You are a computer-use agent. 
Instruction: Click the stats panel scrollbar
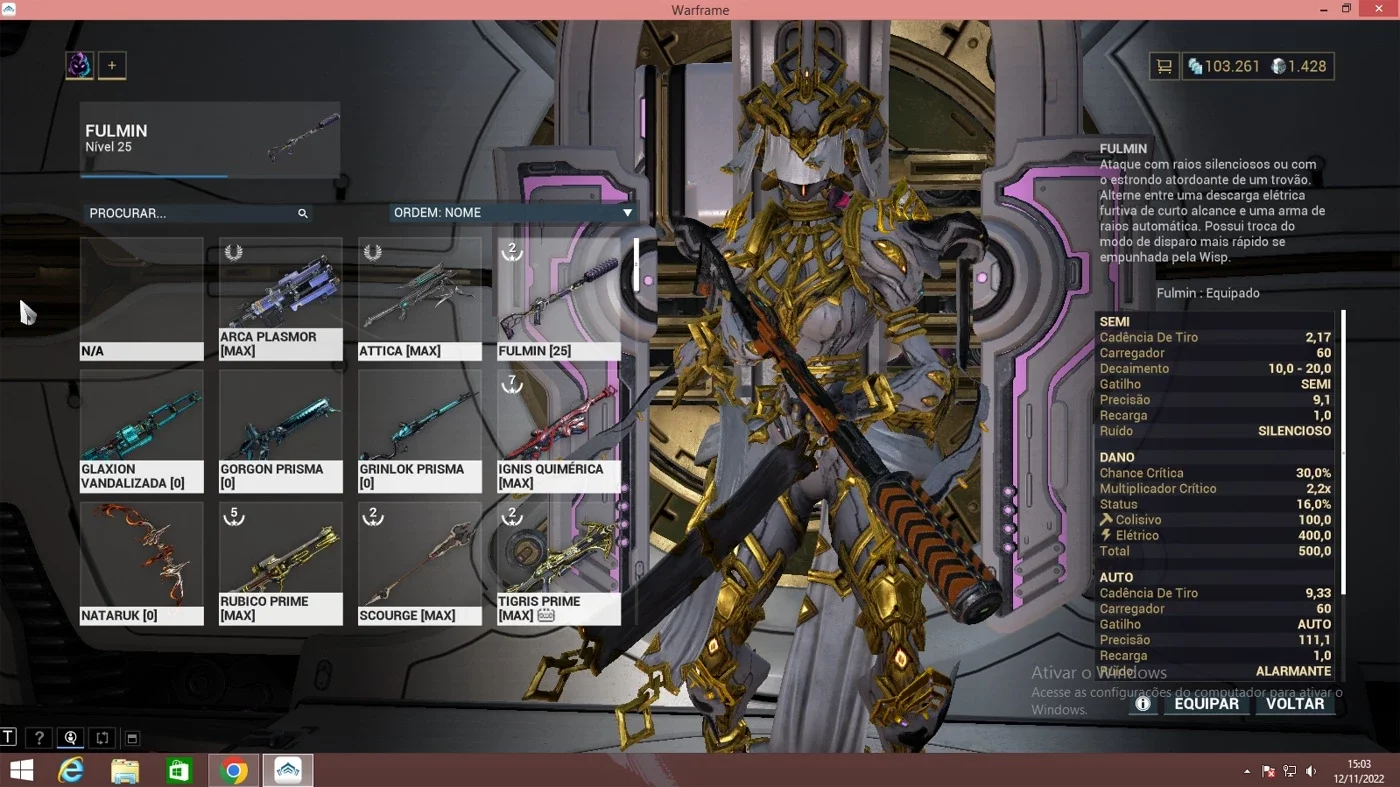tap(1343, 452)
